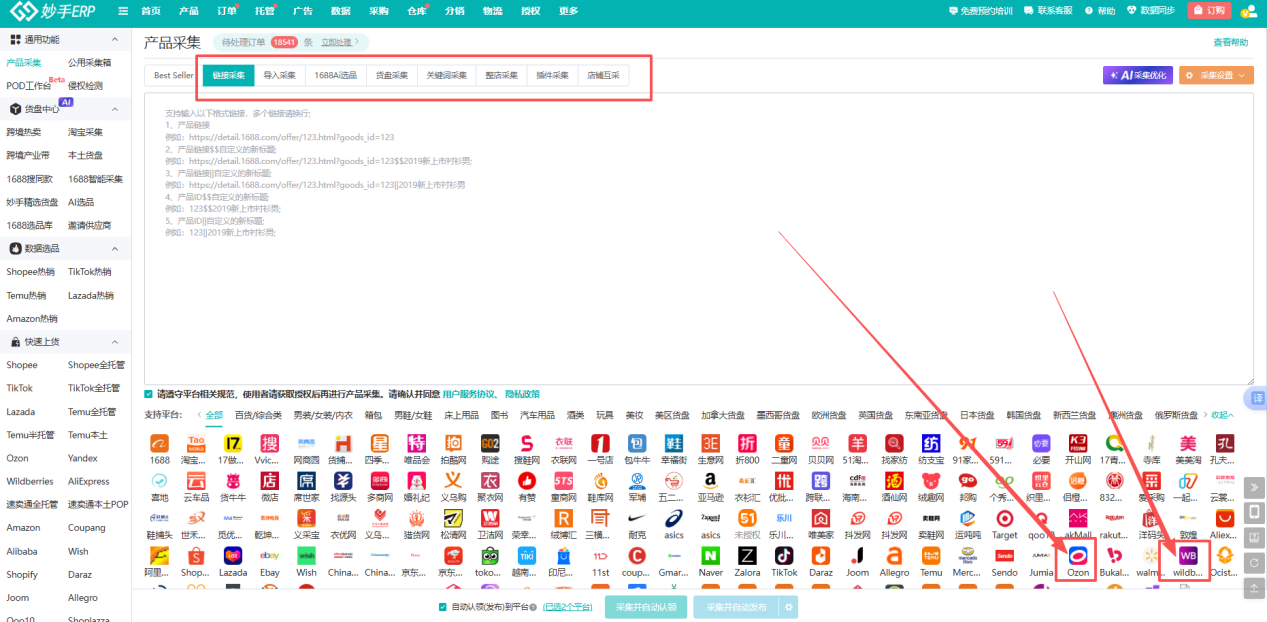Select the 耐克 Nike platform icon
Screen dimensions: 1267x622
coord(637,518)
